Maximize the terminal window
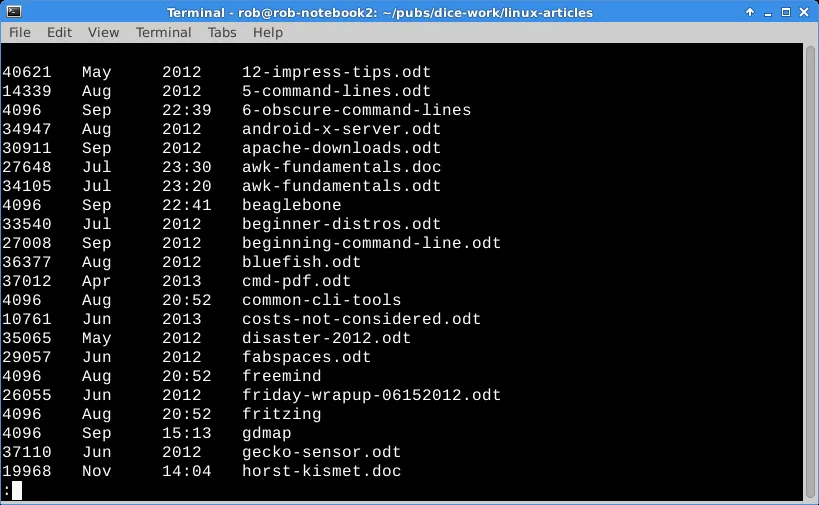The width and height of the screenshot is (819, 505). point(786,11)
